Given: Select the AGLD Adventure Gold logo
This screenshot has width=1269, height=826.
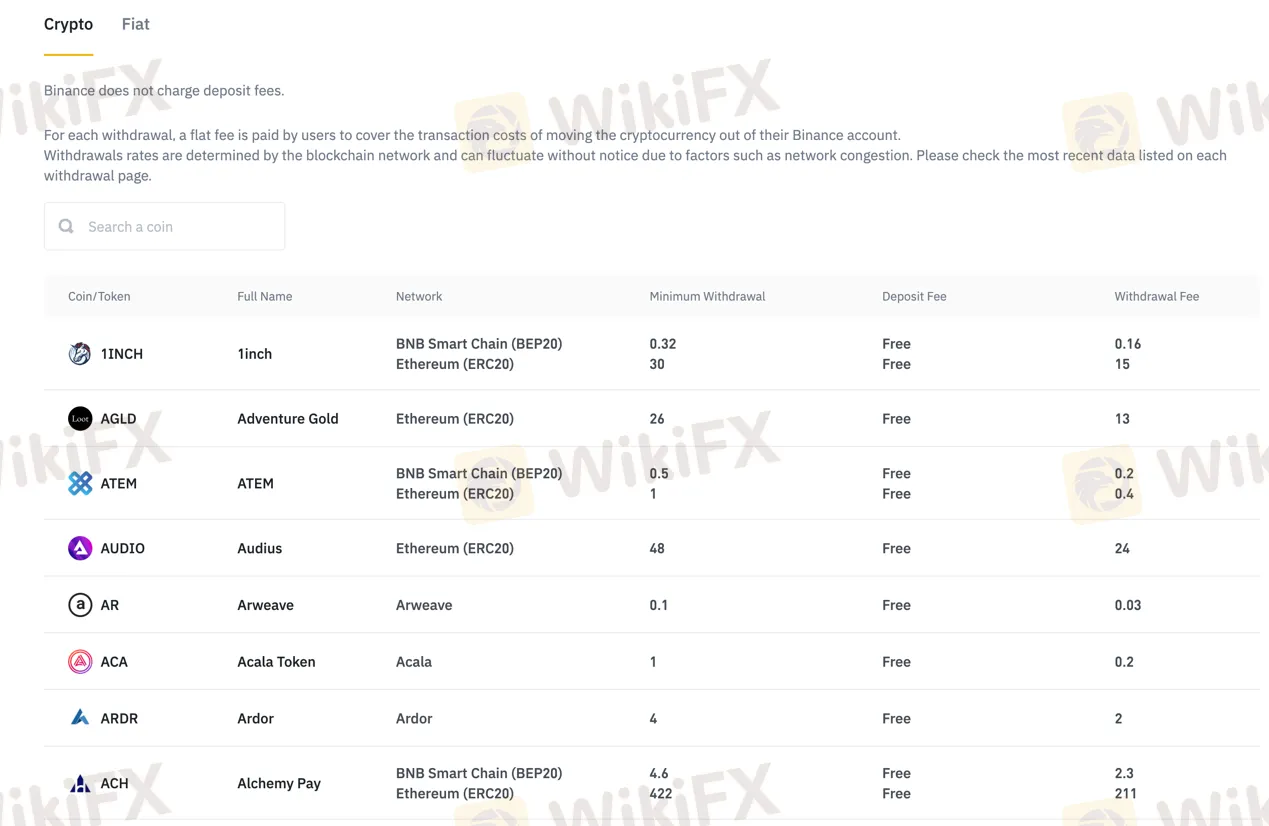Looking at the screenshot, I should click(79, 418).
